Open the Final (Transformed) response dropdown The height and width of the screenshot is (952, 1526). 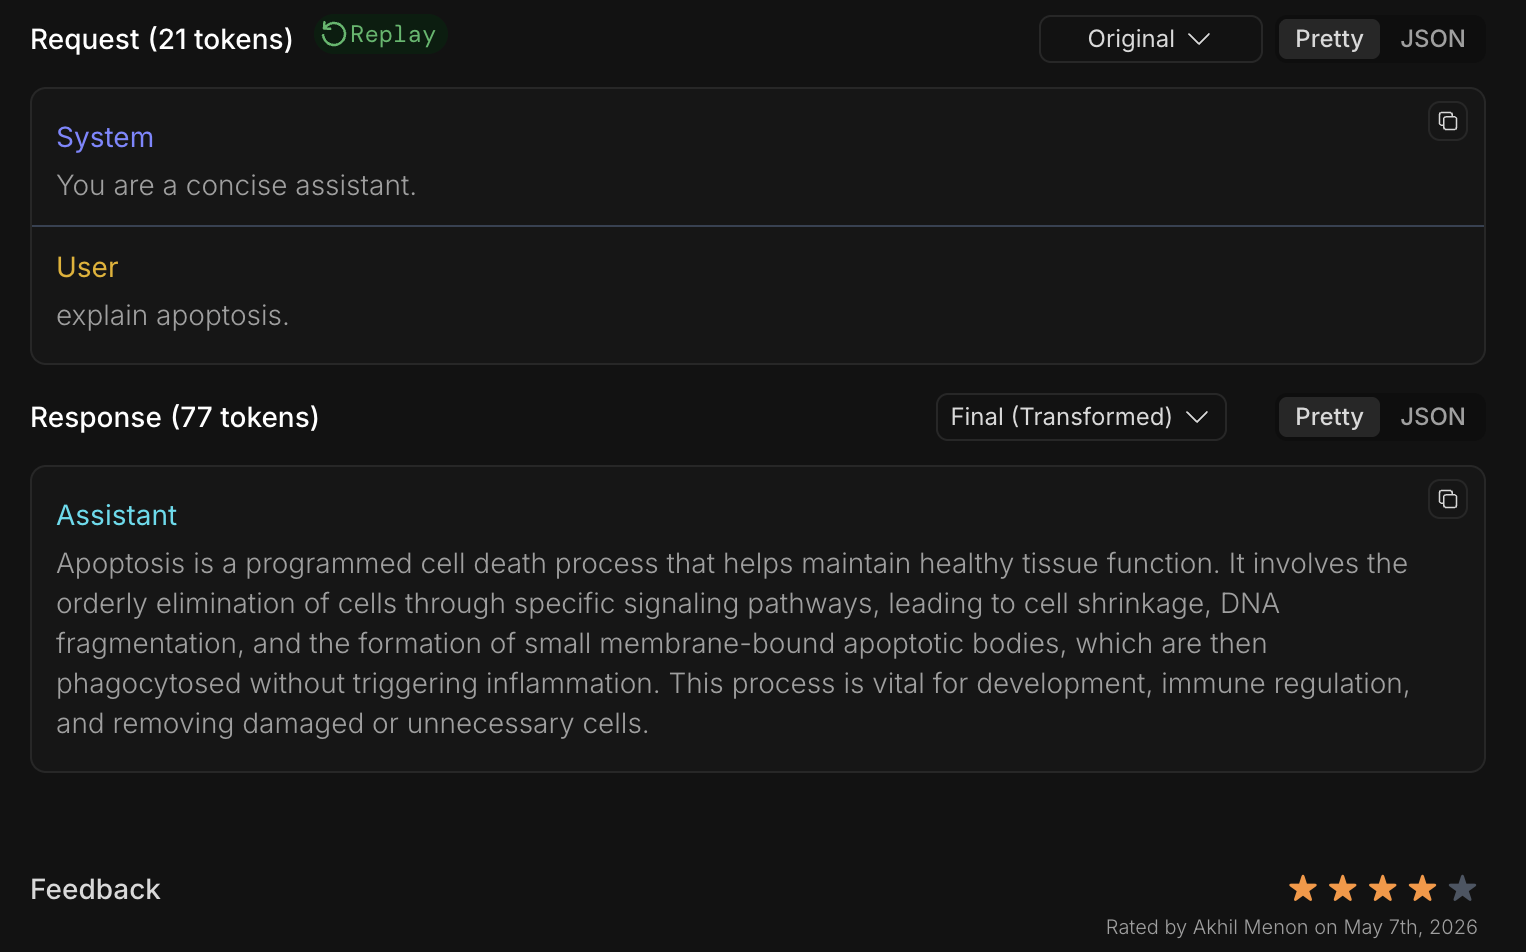1080,417
